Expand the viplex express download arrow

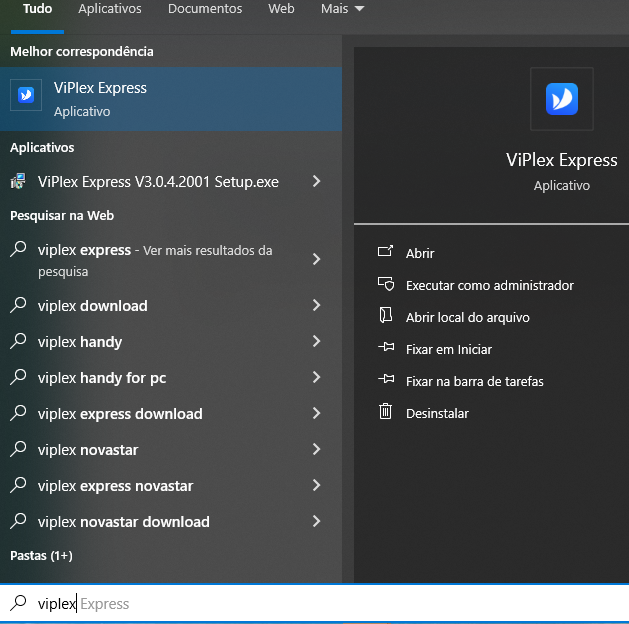click(317, 413)
